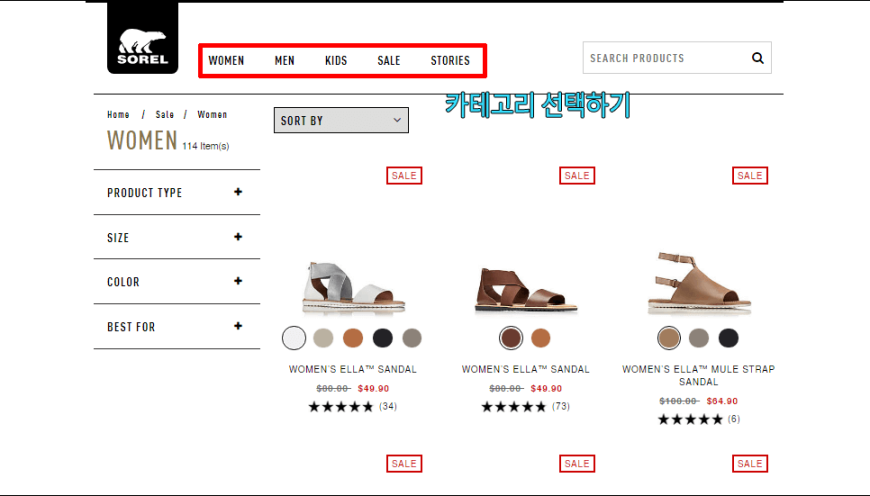This screenshot has width=870, height=496.
Task: Expand the Color filter
Action: 176,281
